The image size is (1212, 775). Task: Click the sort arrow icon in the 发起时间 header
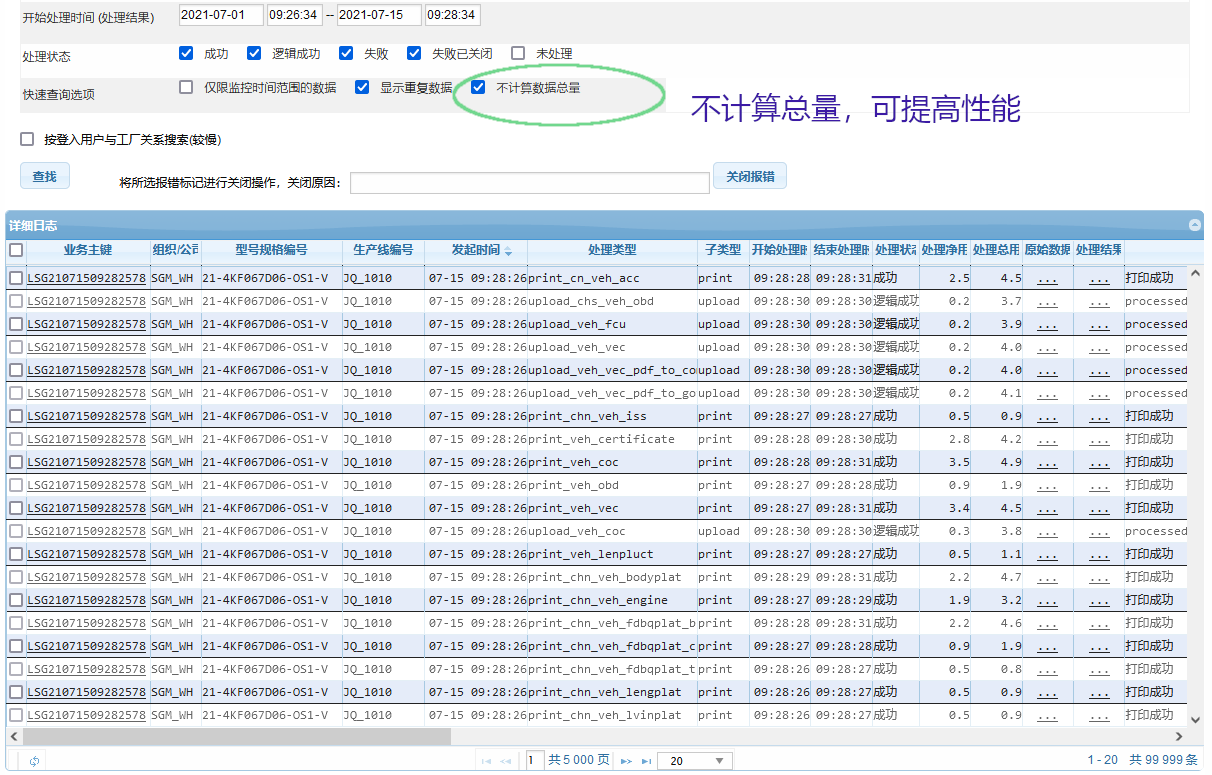(x=508, y=251)
